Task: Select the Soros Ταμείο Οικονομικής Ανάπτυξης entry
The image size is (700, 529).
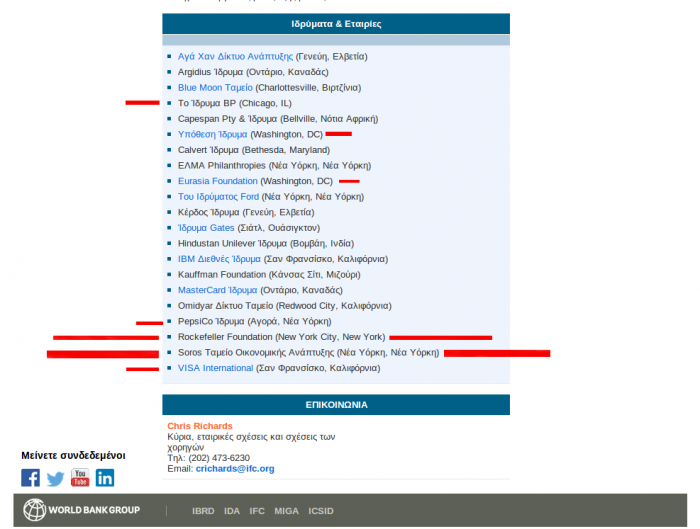Action: coord(308,352)
